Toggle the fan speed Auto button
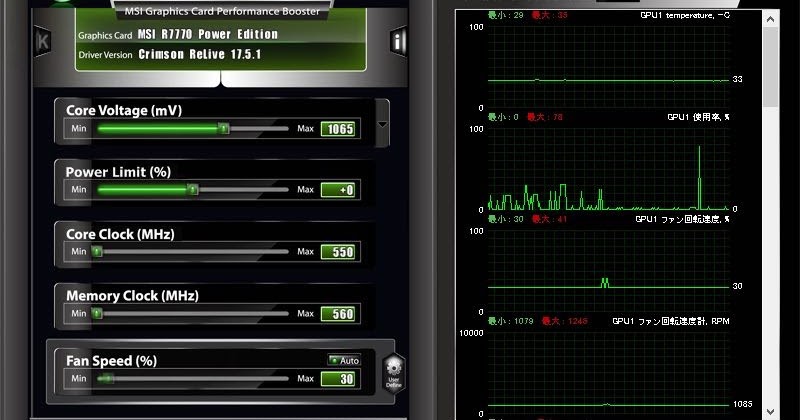 344,360
